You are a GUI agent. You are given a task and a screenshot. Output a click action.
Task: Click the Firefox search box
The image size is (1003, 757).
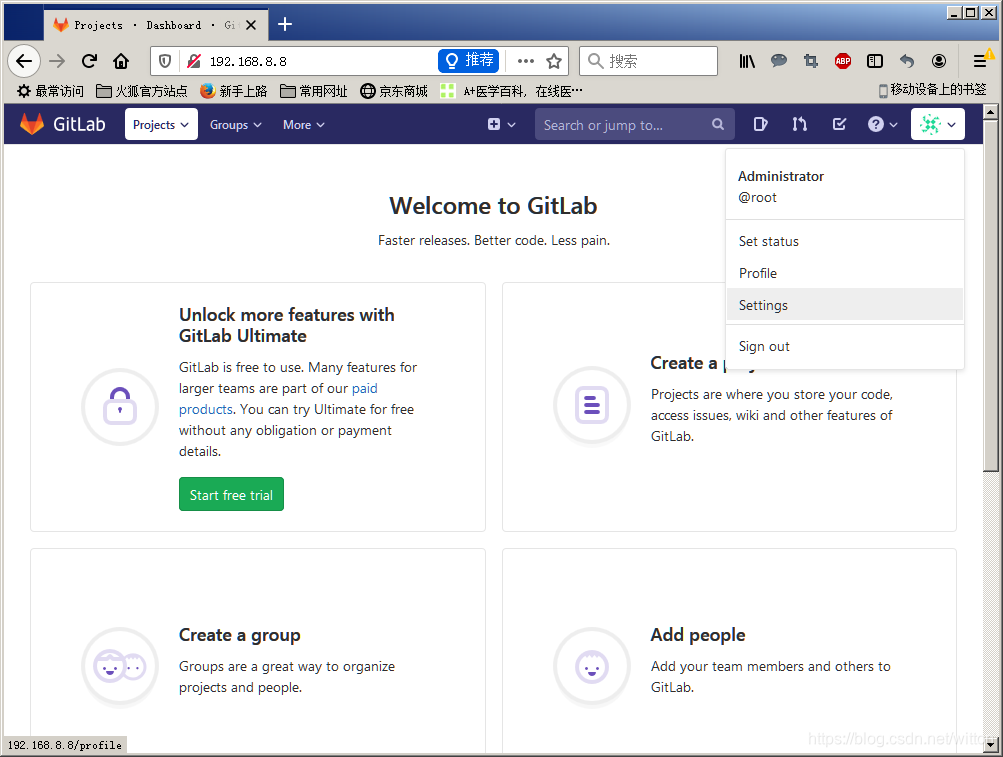point(648,61)
